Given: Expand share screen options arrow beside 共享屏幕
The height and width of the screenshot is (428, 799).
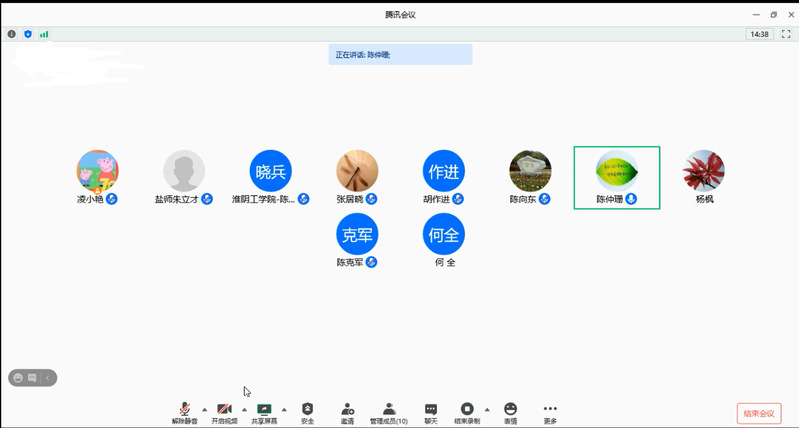Looking at the screenshot, I should [x=284, y=409].
